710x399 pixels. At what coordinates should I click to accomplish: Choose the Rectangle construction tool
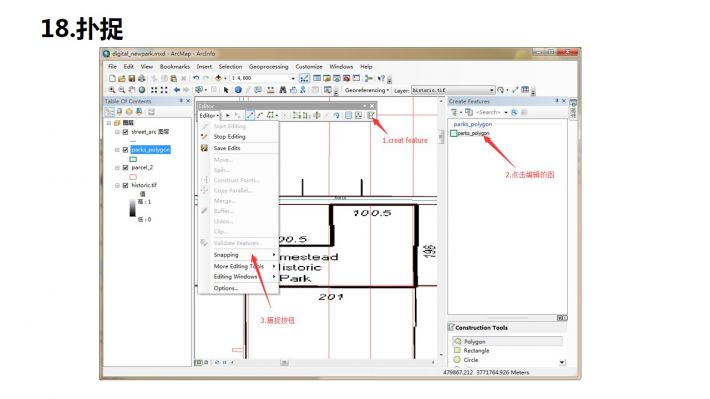click(x=476, y=351)
